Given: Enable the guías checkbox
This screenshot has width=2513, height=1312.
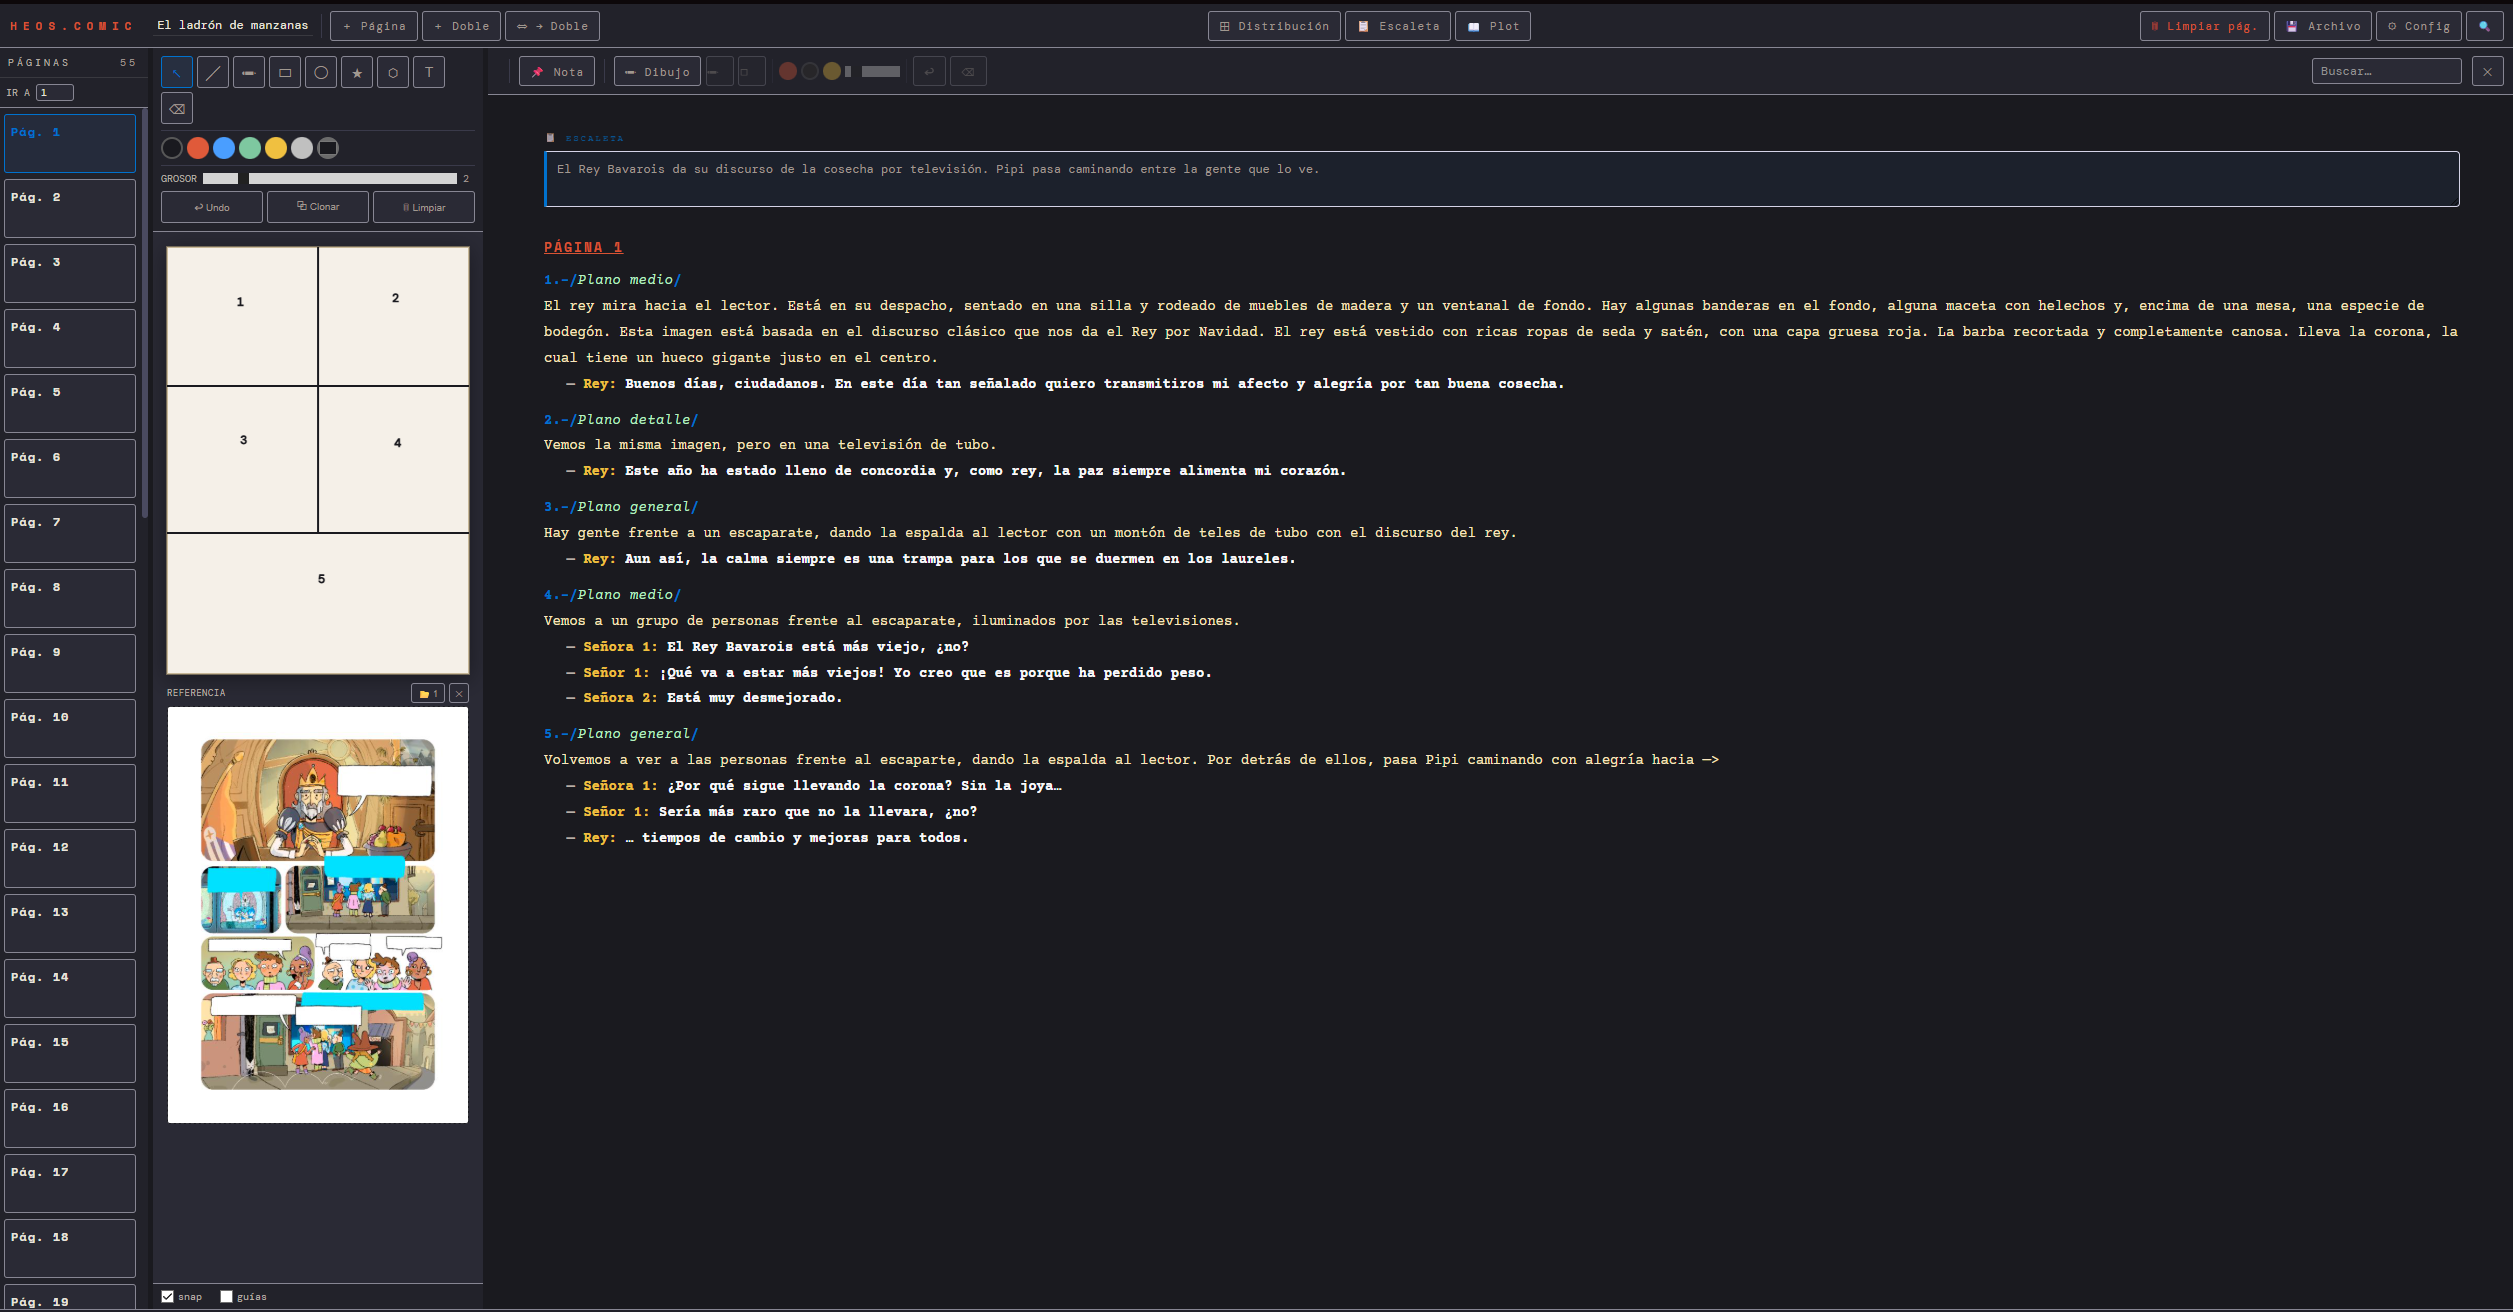Looking at the screenshot, I should 227,1296.
